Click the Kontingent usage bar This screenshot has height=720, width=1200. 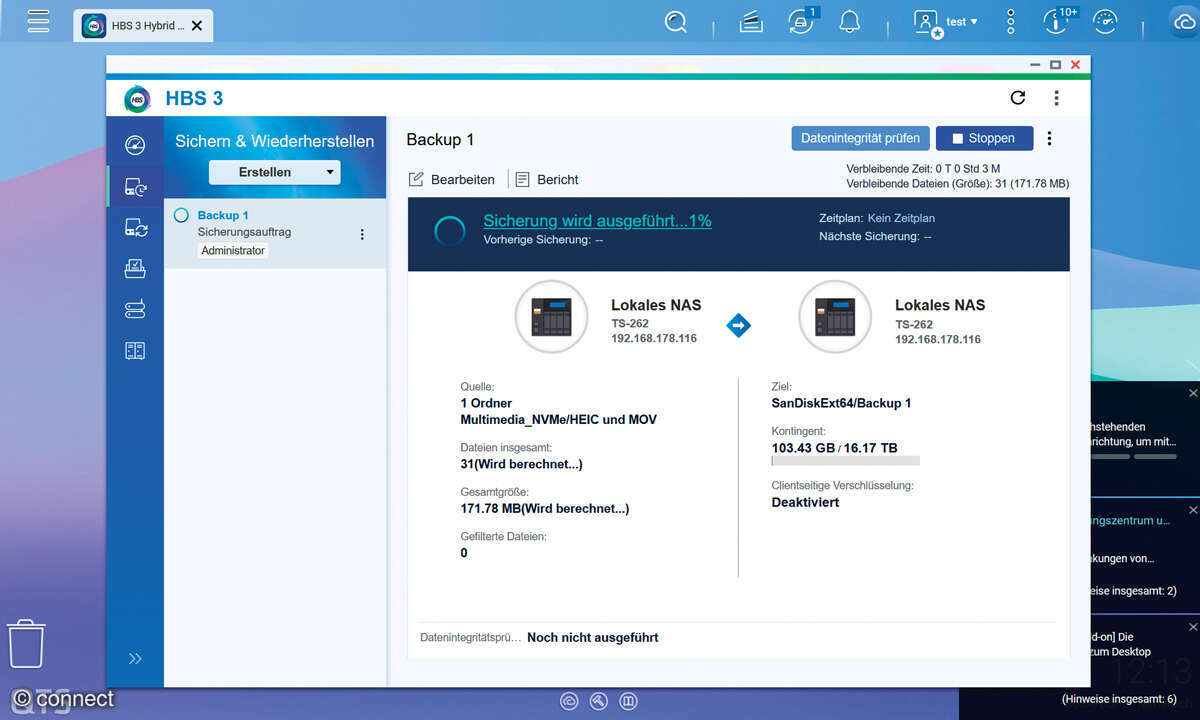(x=846, y=461)
